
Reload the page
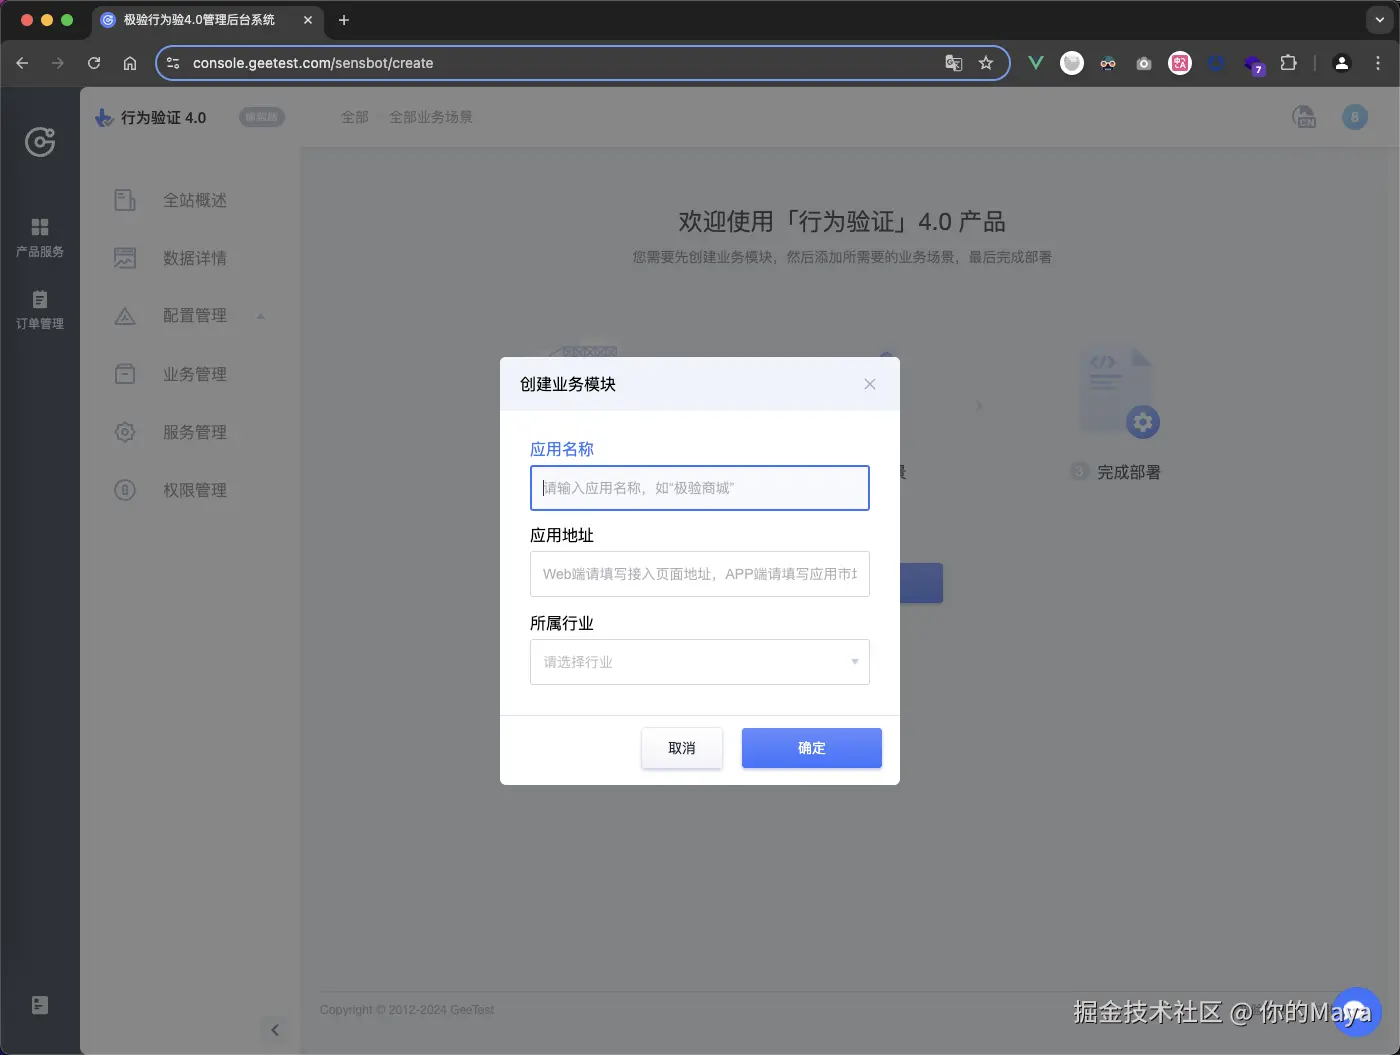[x=94, y=63]
